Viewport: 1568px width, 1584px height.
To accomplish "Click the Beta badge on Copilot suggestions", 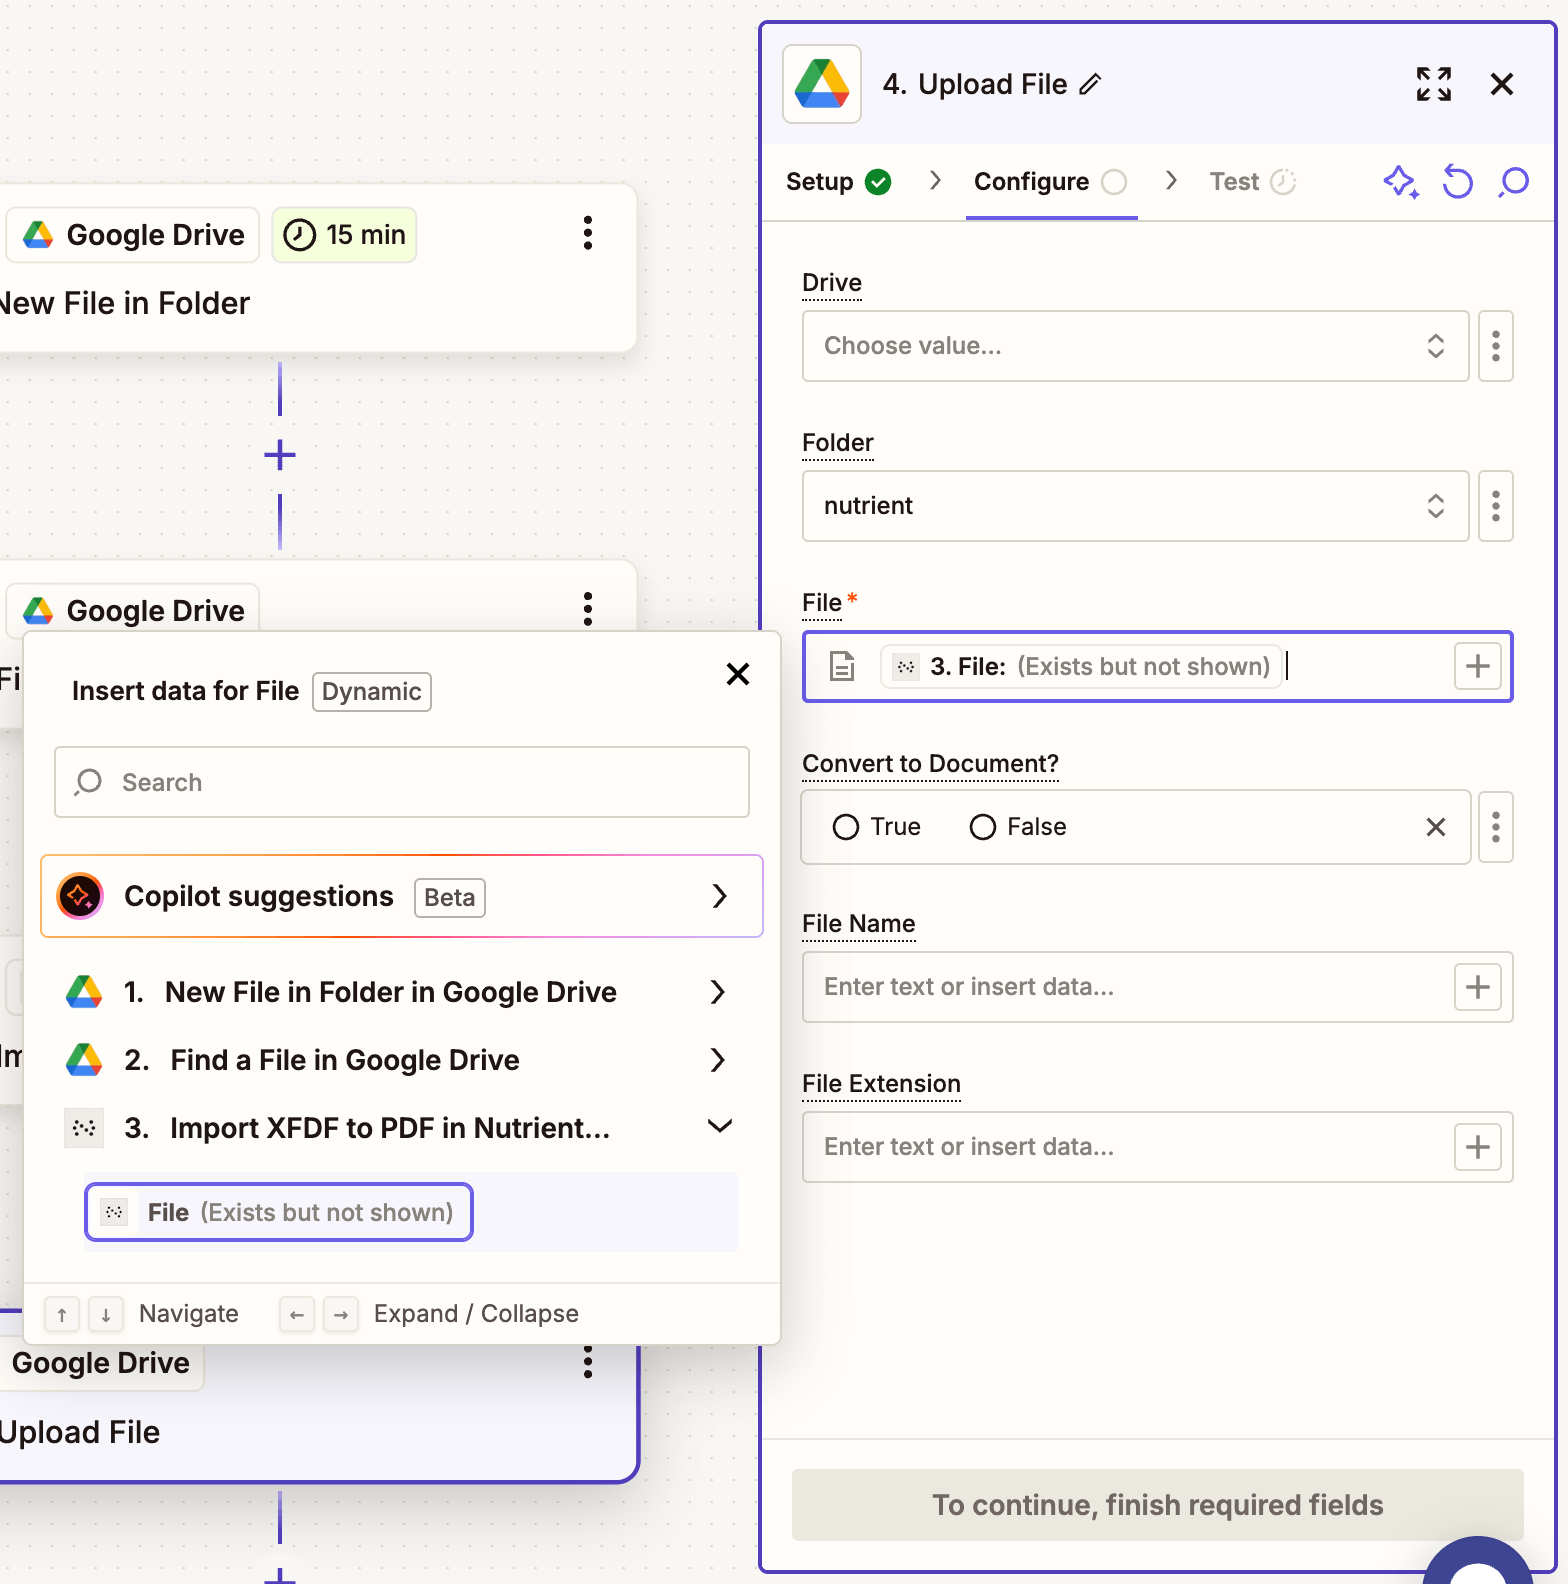I will (x=450, y=898).
